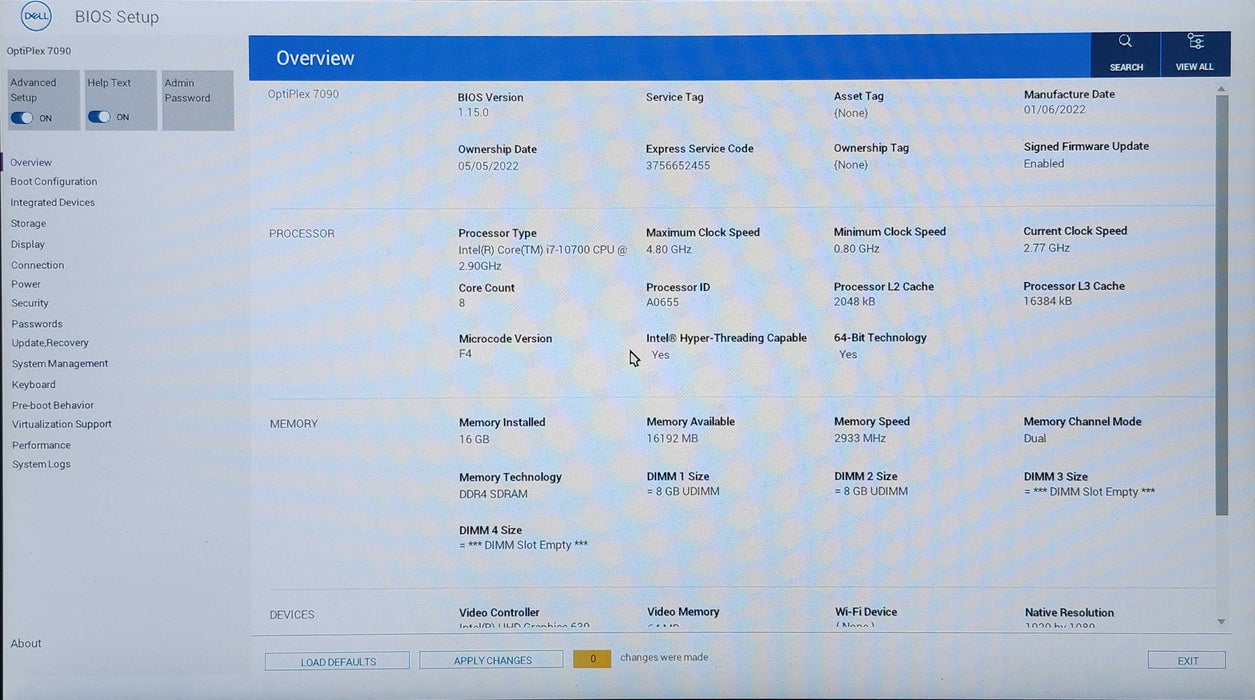1255x700 pixels.
Task: Click Core Count value 8
Action: tap(462, 302)
